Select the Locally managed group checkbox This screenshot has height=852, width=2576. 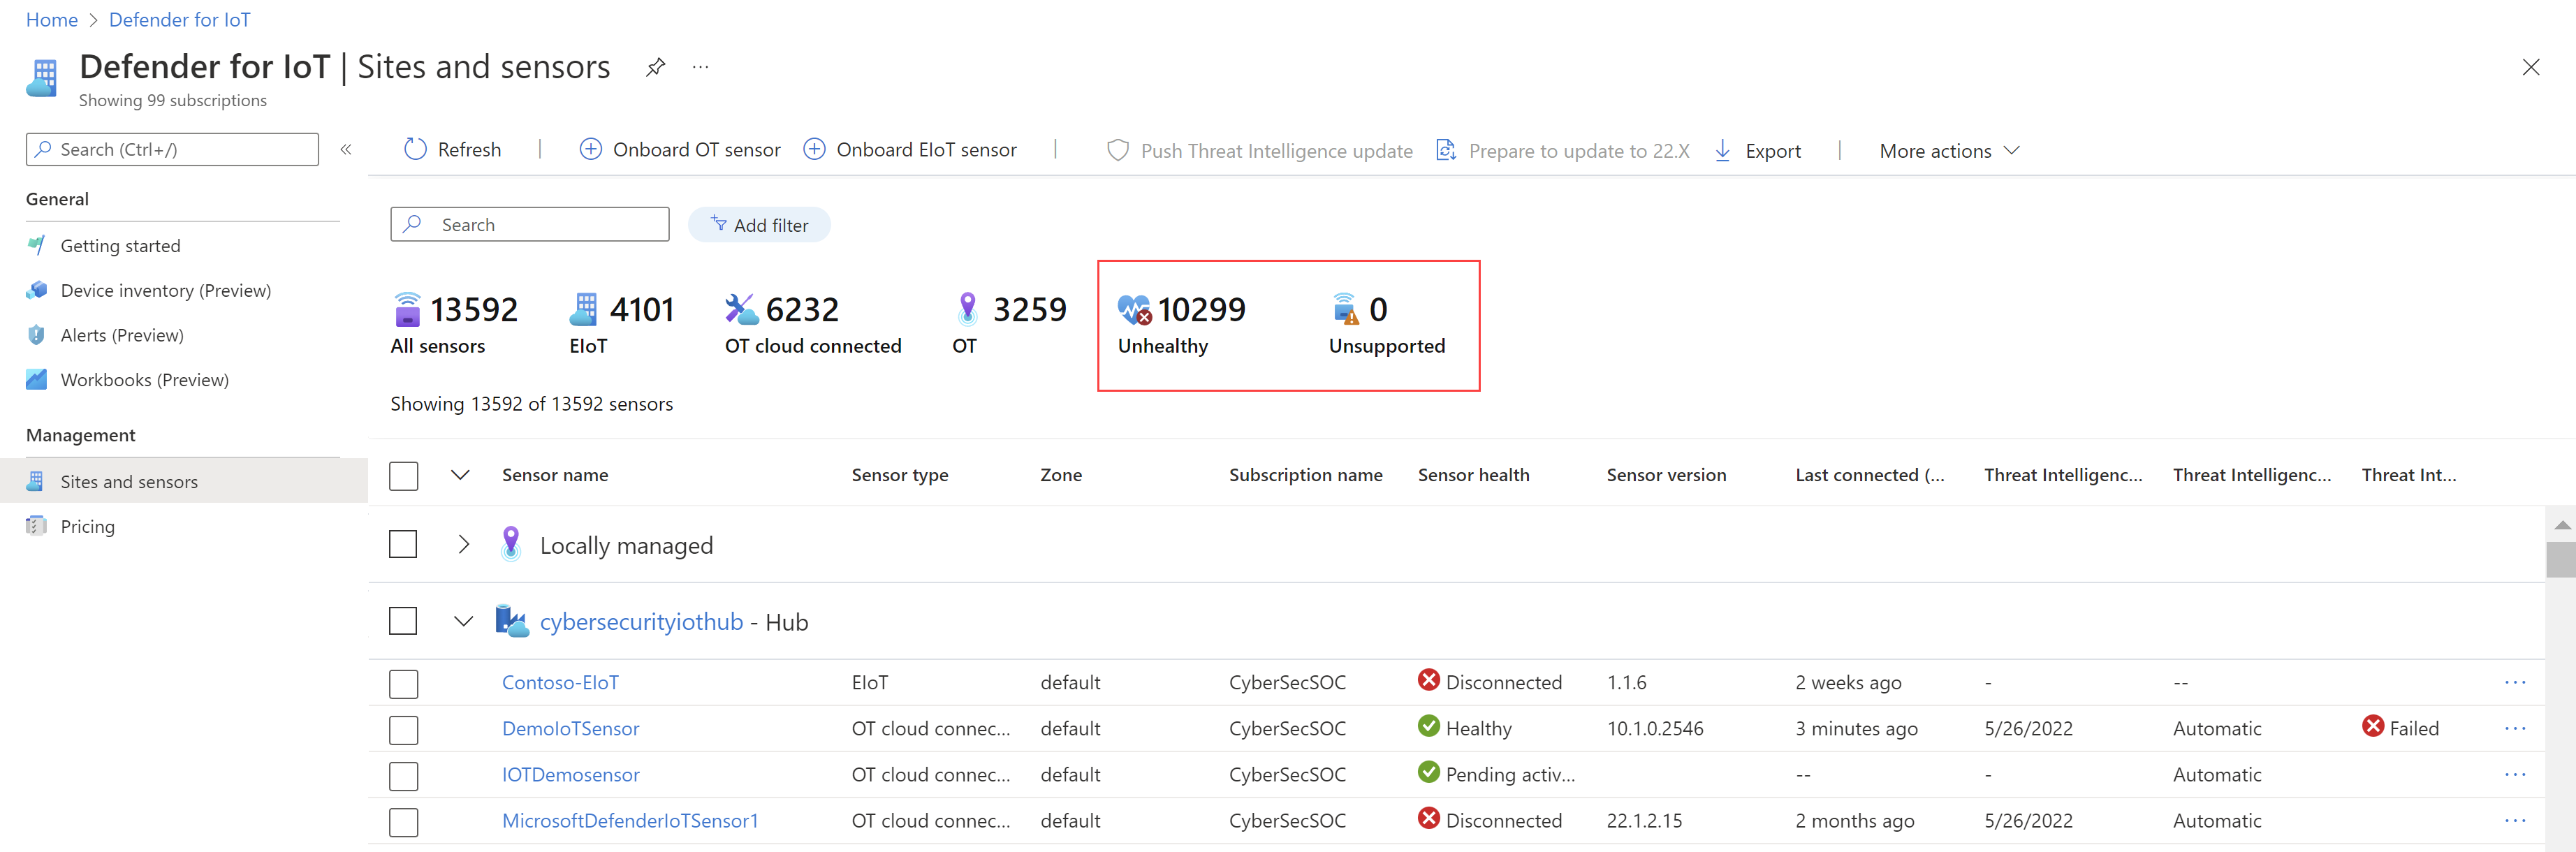coord(403,544)
